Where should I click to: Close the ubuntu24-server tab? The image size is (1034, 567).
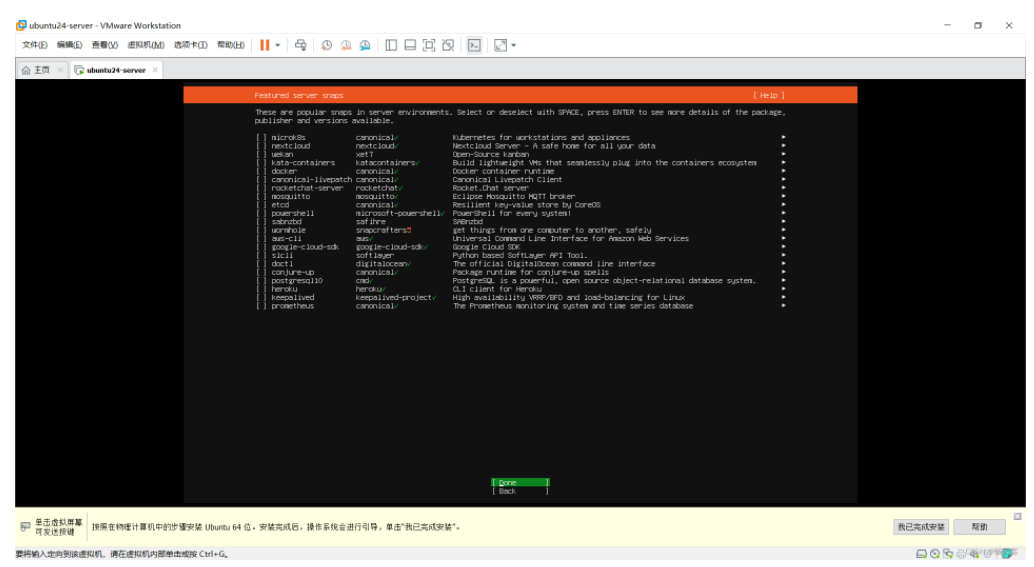click(x=155, y=70)
